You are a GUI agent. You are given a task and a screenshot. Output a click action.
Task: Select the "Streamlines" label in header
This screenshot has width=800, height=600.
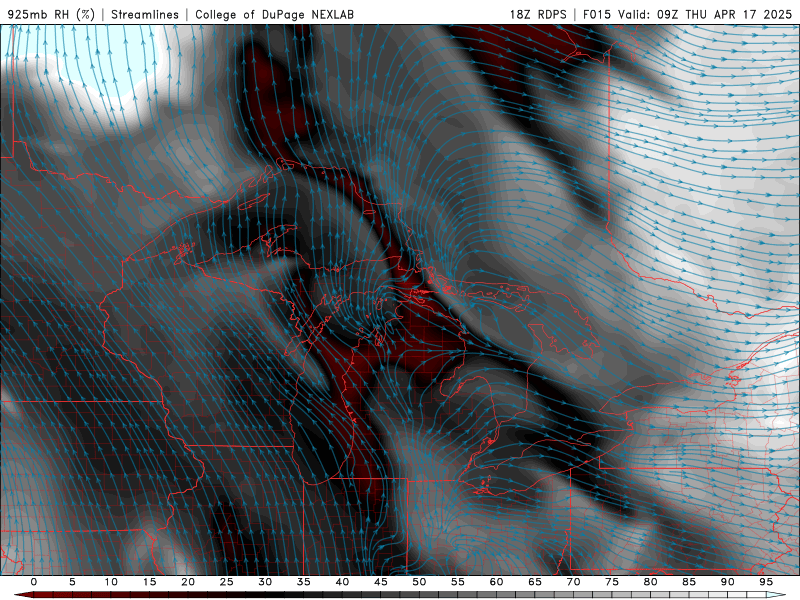coord(145,14)
